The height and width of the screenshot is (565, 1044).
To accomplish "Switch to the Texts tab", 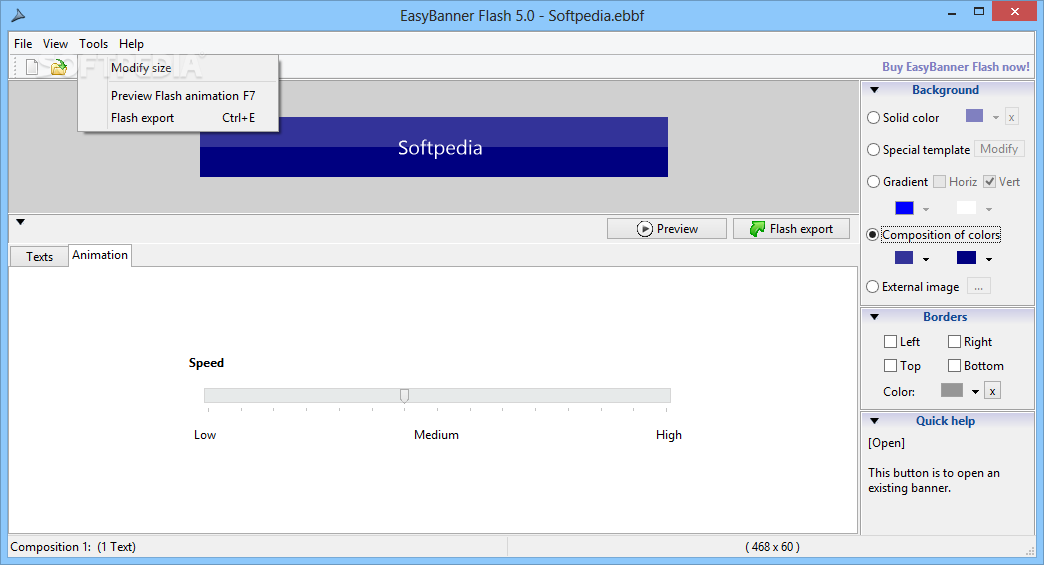I will (x=39, y=256).
